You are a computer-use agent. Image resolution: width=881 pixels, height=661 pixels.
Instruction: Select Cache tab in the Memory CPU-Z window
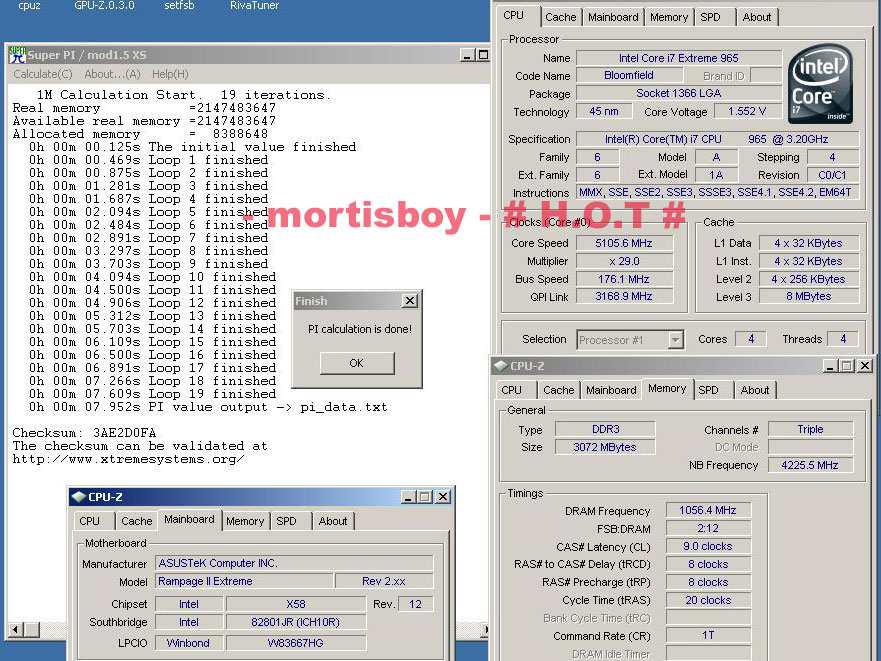558,390
